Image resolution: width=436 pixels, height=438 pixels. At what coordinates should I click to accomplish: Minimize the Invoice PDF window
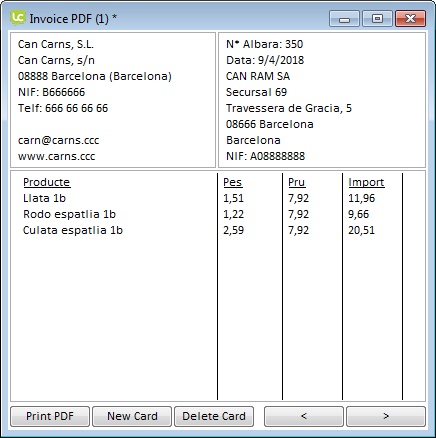344,18
